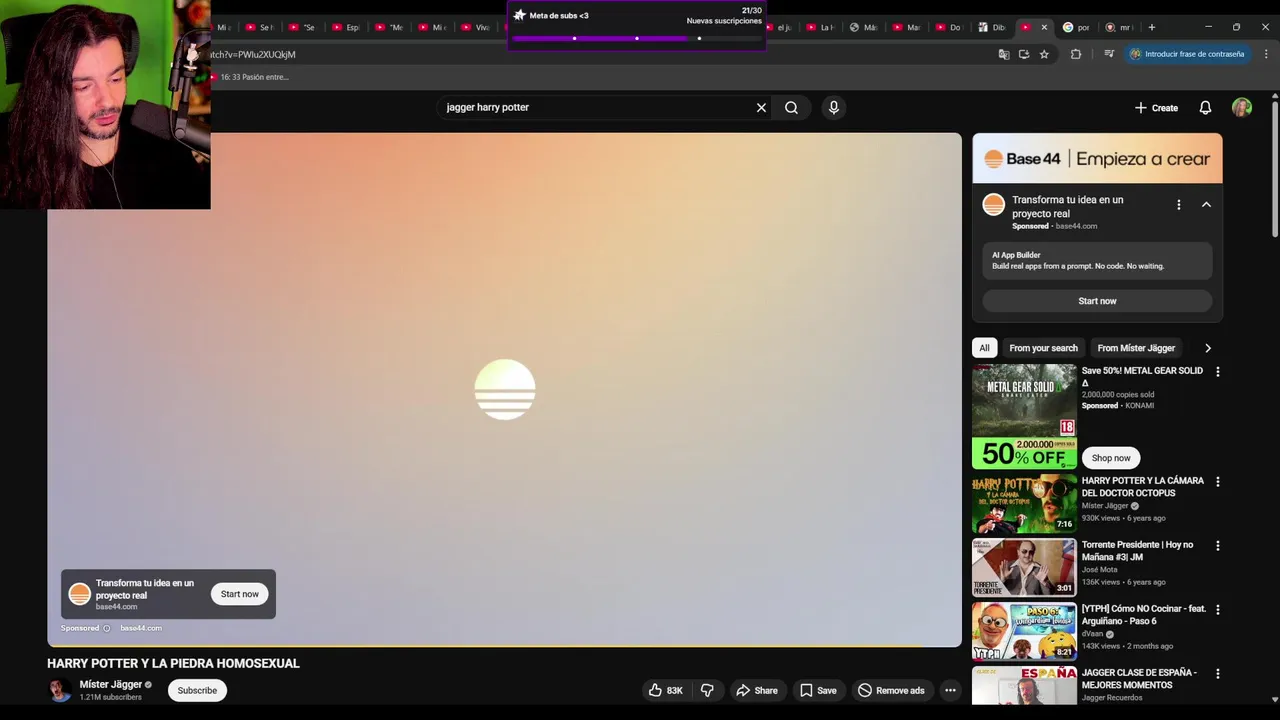Click the HARRY POTTER Y LA PIEDRA title

[x=173, y=663]
